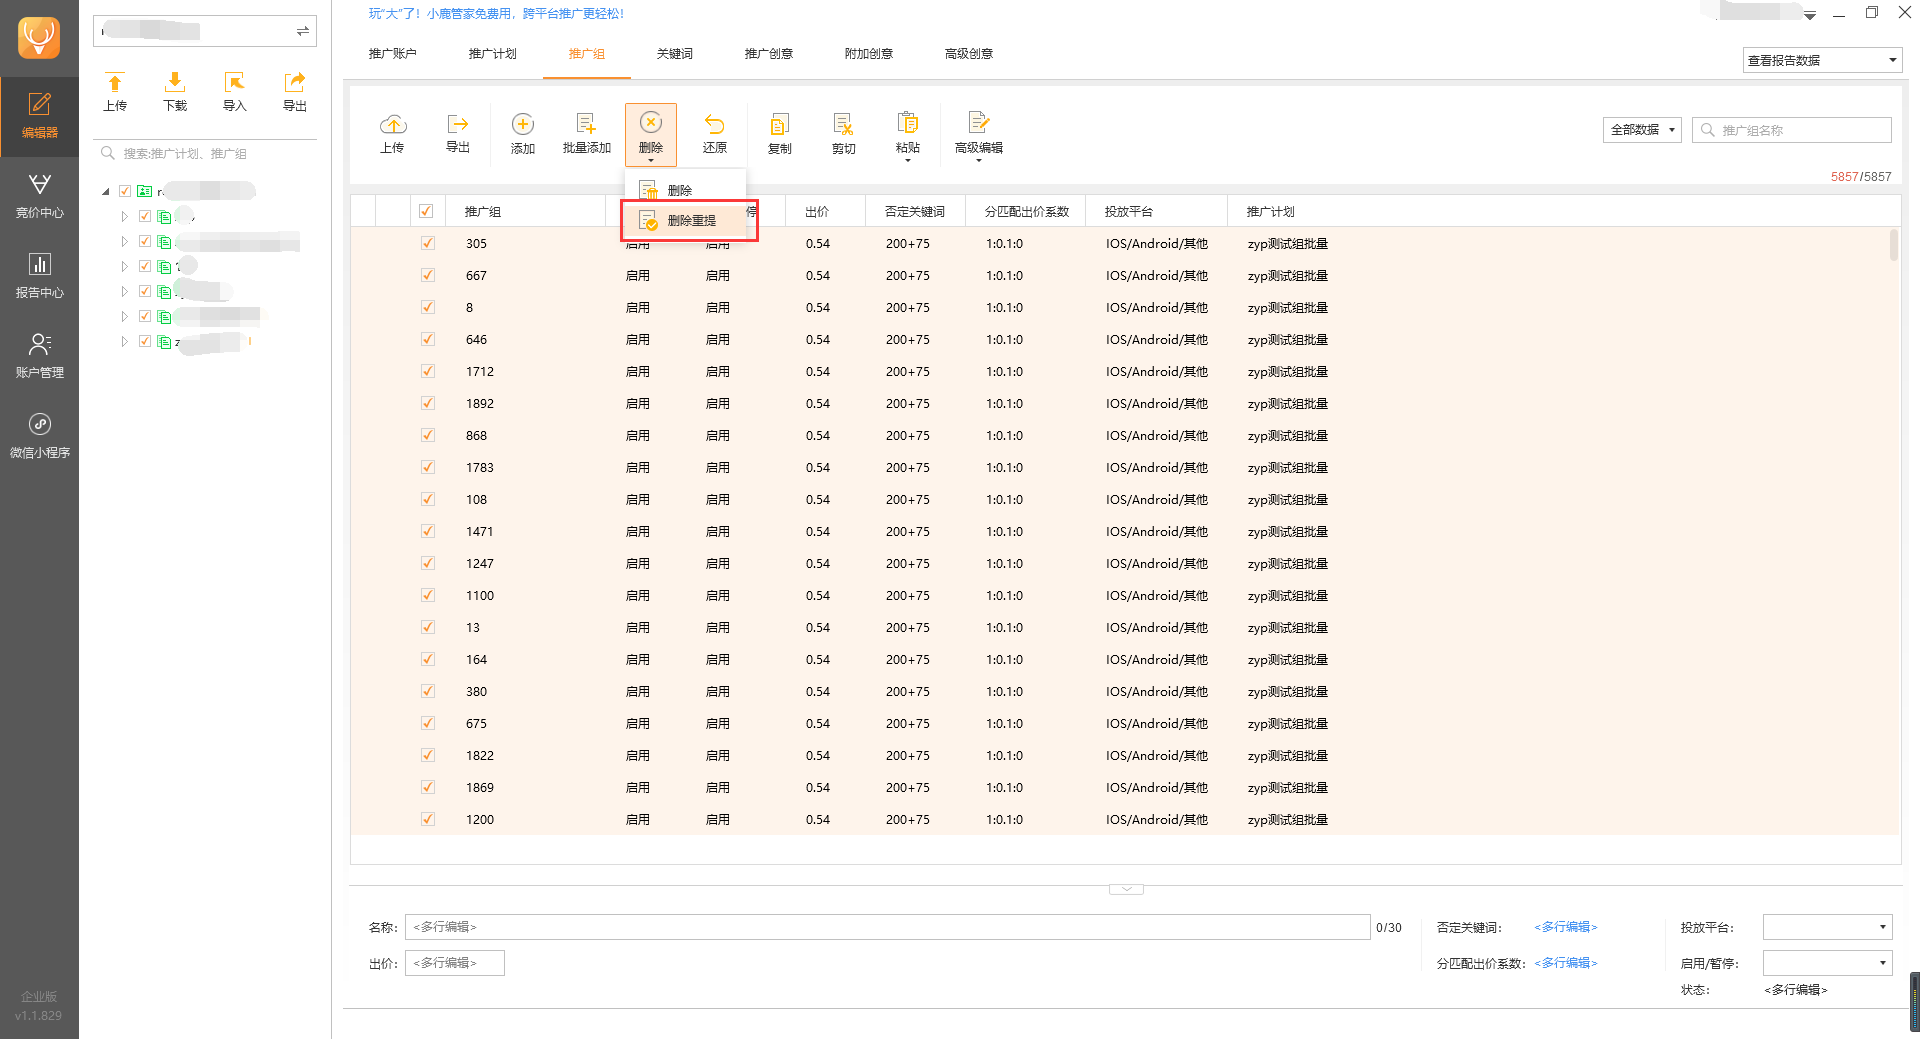The width and height of the screenshot is (1920, 1039).
Task: Open the 竞价中心 bidding center
Action: click(x=39, y=196)
